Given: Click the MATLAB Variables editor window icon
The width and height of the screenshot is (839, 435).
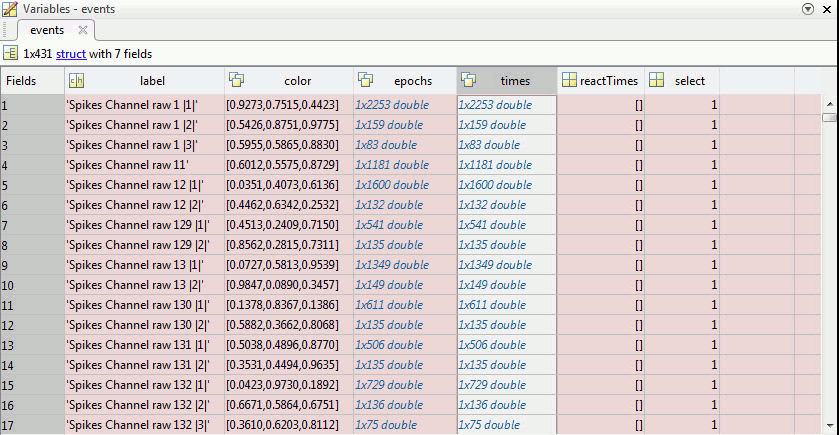Looking at the screenshot, I should pos(10,8).
